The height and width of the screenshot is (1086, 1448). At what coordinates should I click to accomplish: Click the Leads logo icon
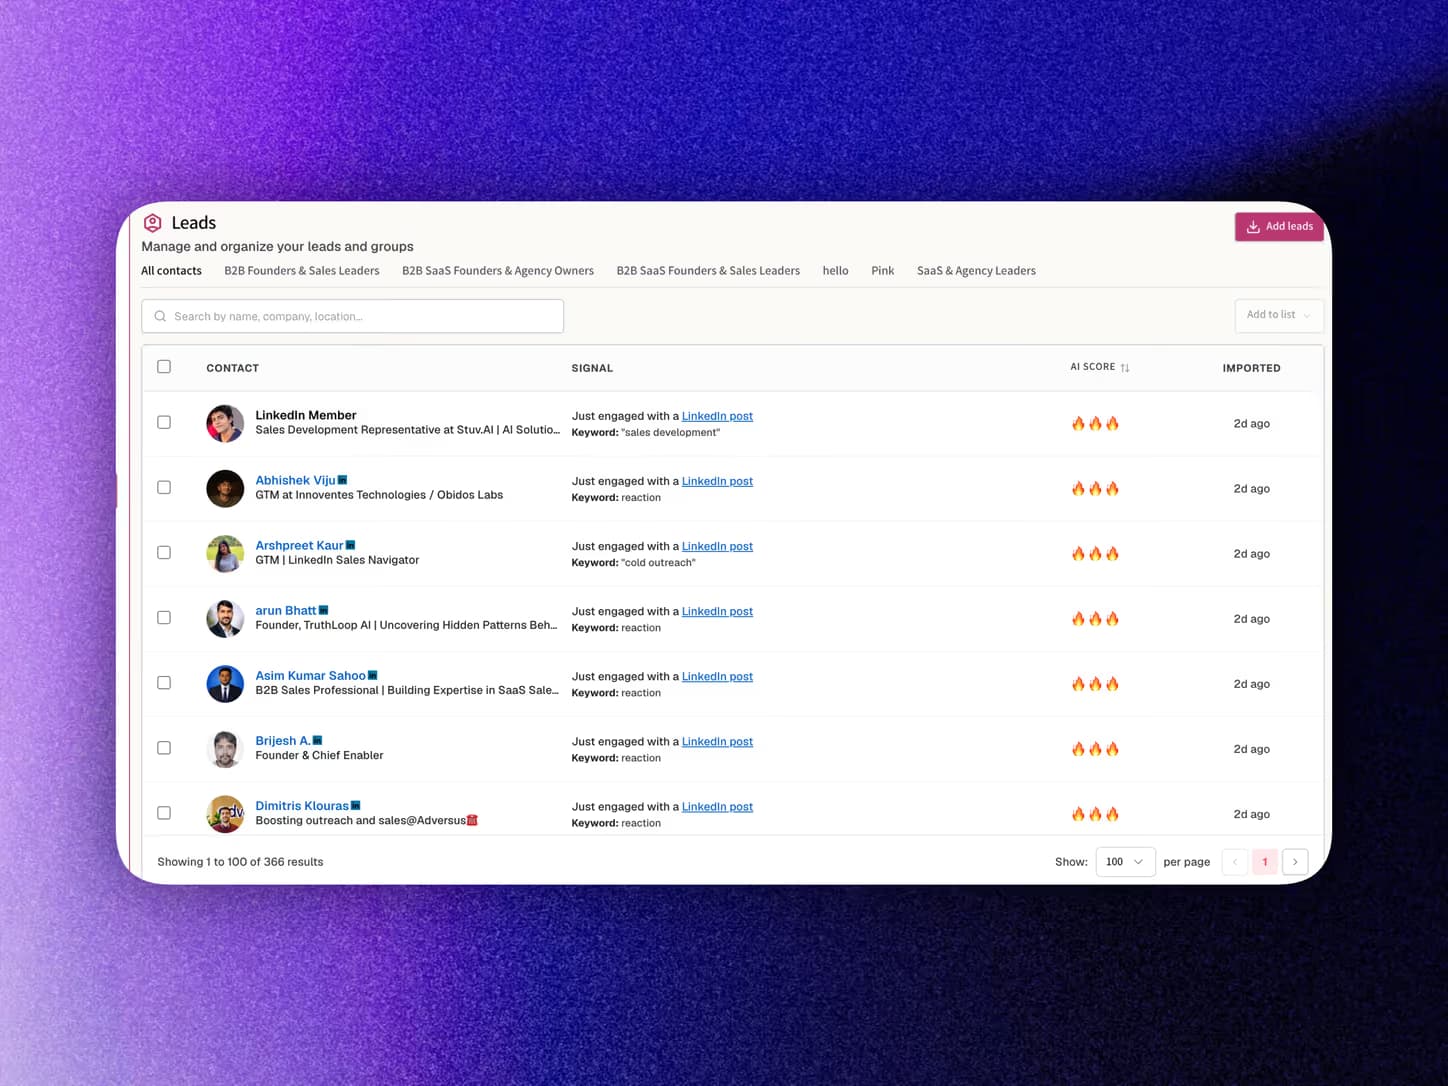pos(153,223)
